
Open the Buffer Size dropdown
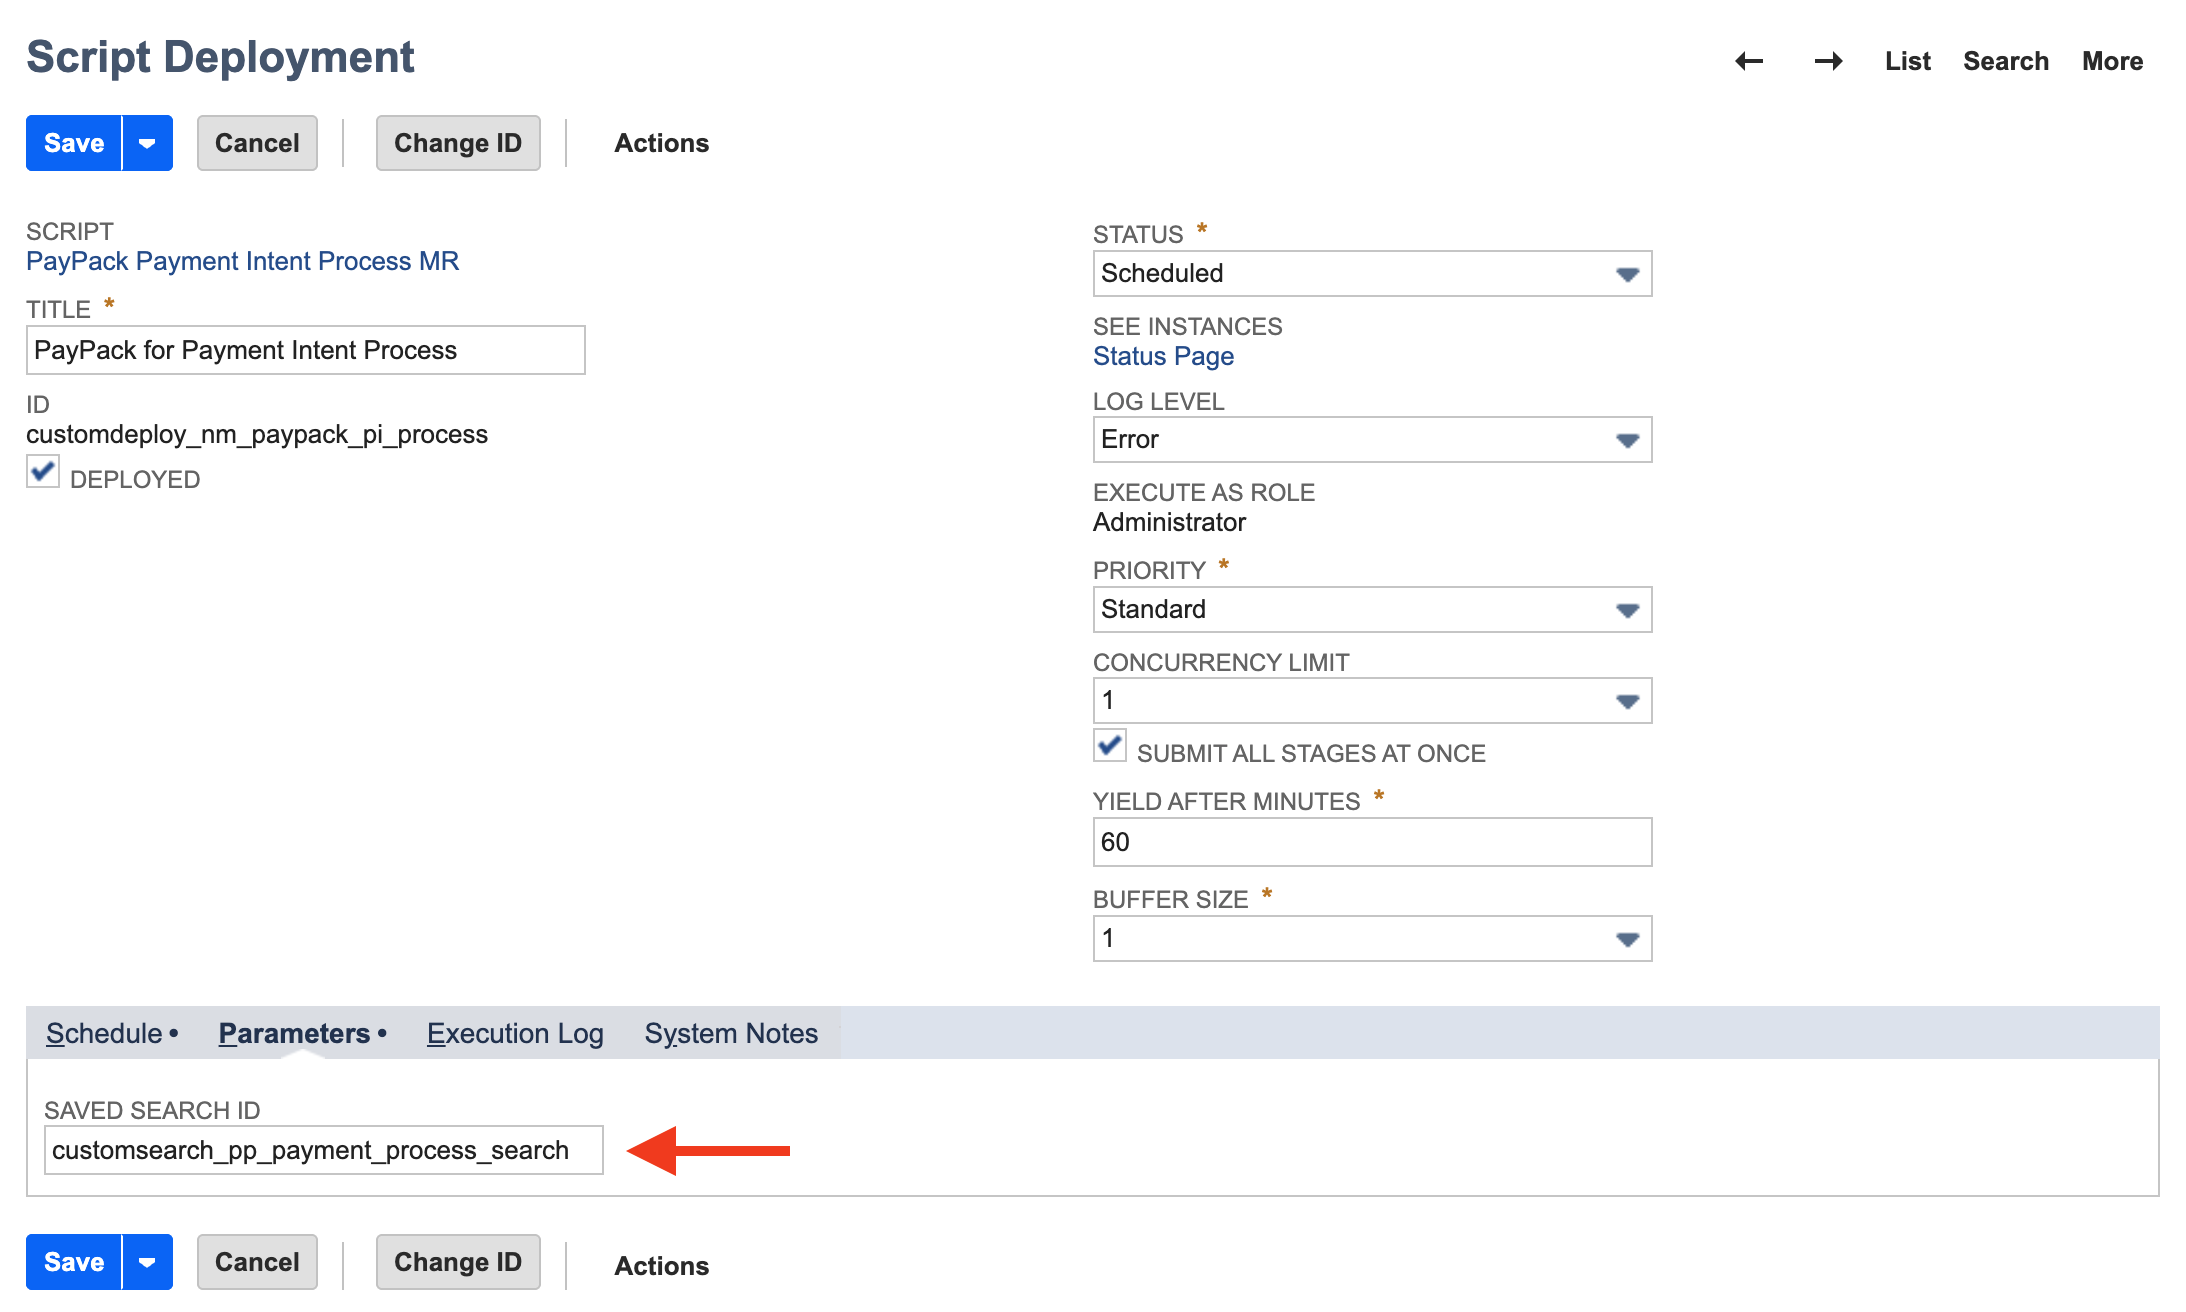pos(1372,938)
